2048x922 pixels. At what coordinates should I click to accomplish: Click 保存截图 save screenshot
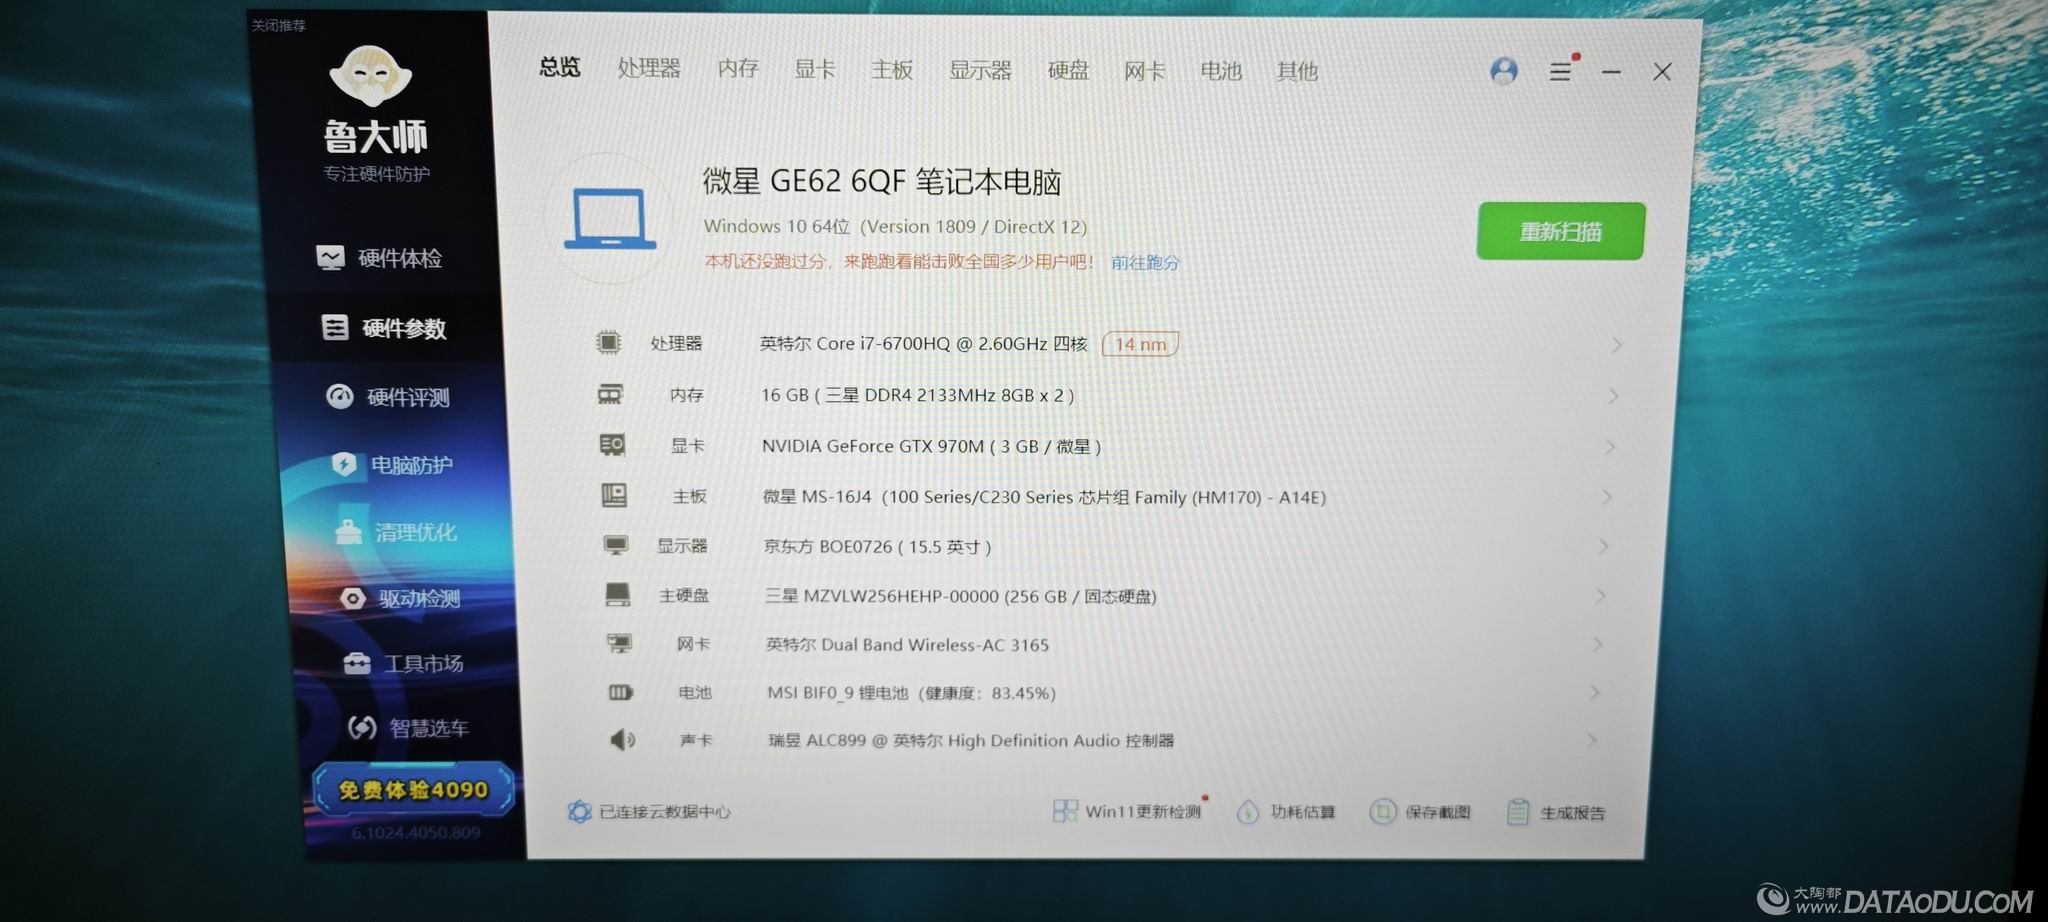click(1420, 812)
